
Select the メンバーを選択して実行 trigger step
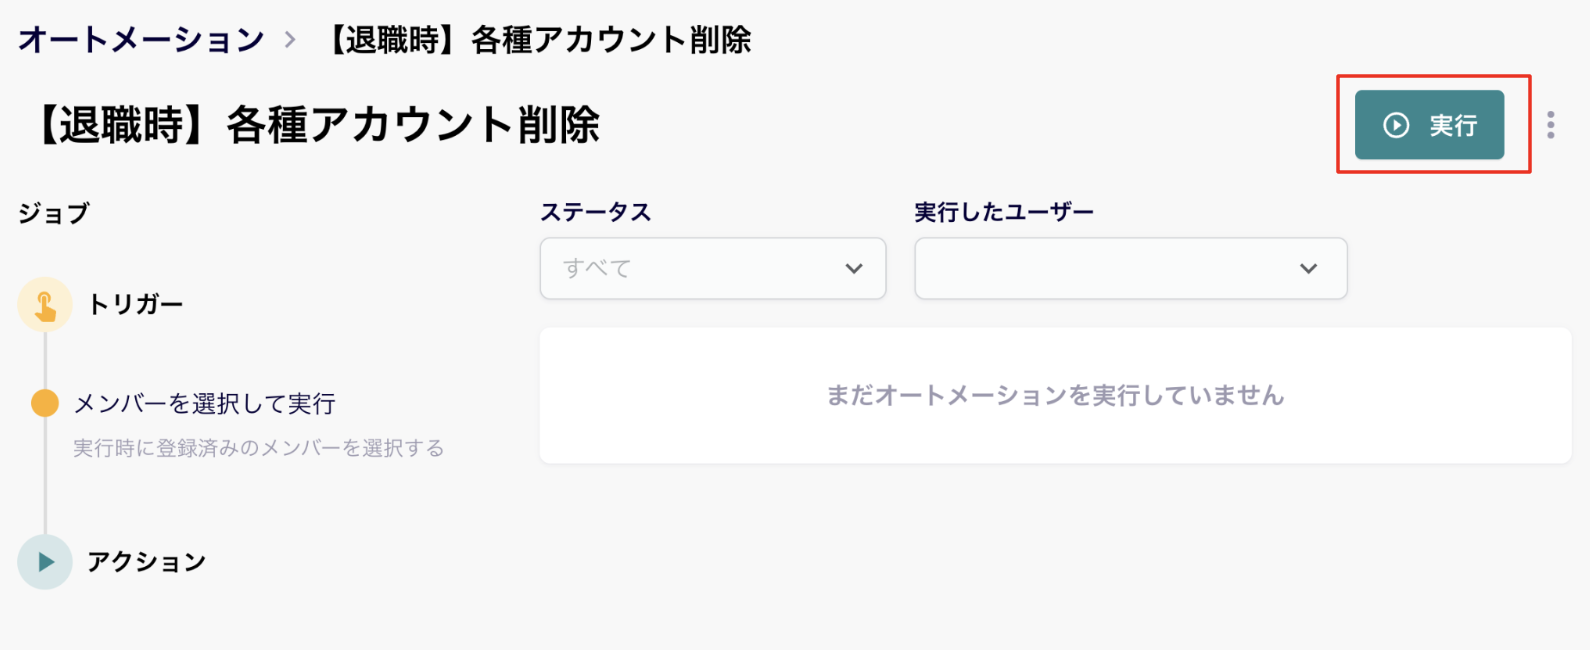click(x=205, y=403)
